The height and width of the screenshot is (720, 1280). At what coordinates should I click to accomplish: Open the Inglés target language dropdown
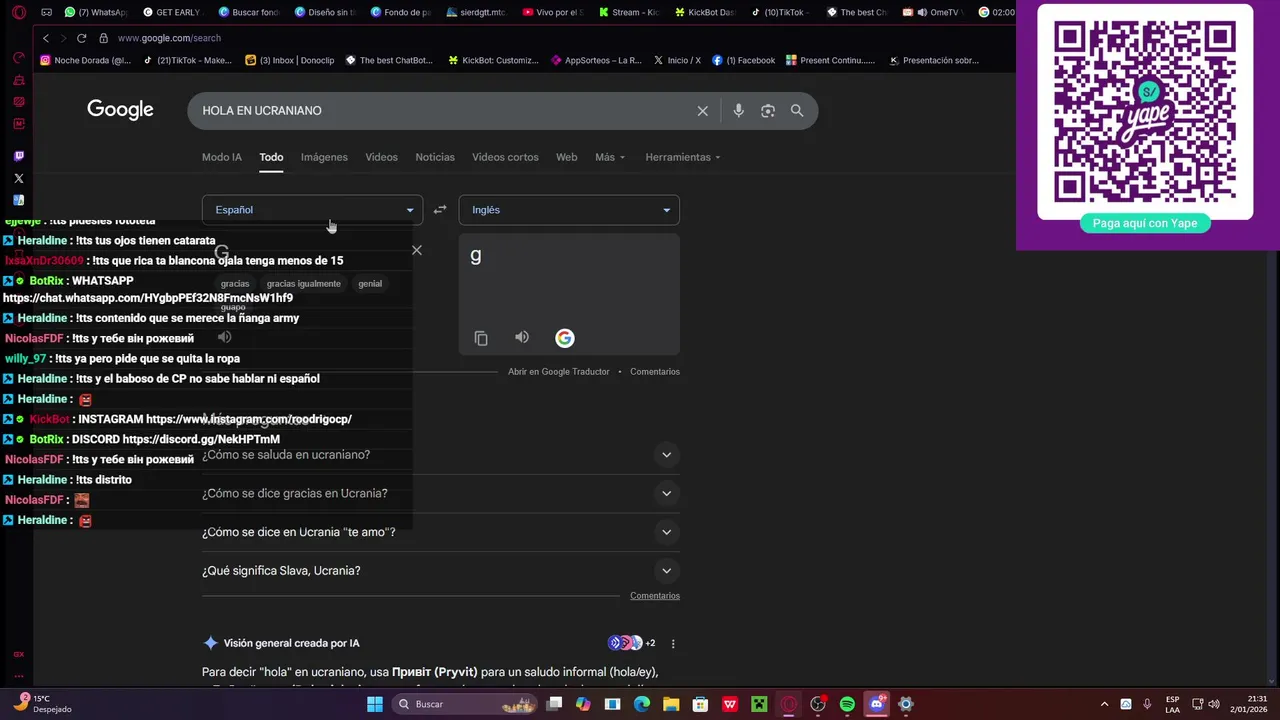[569, 210]
